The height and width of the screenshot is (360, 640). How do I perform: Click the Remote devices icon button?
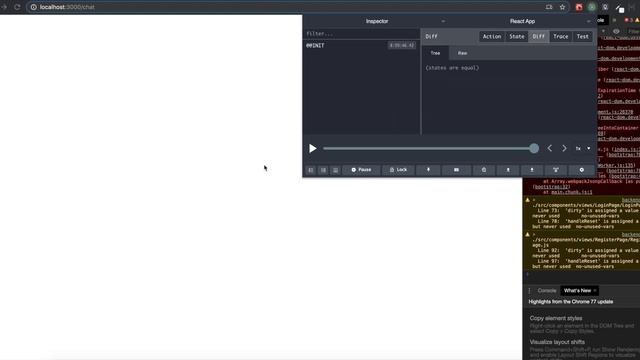pyautogui.click(x=556, y=170)
